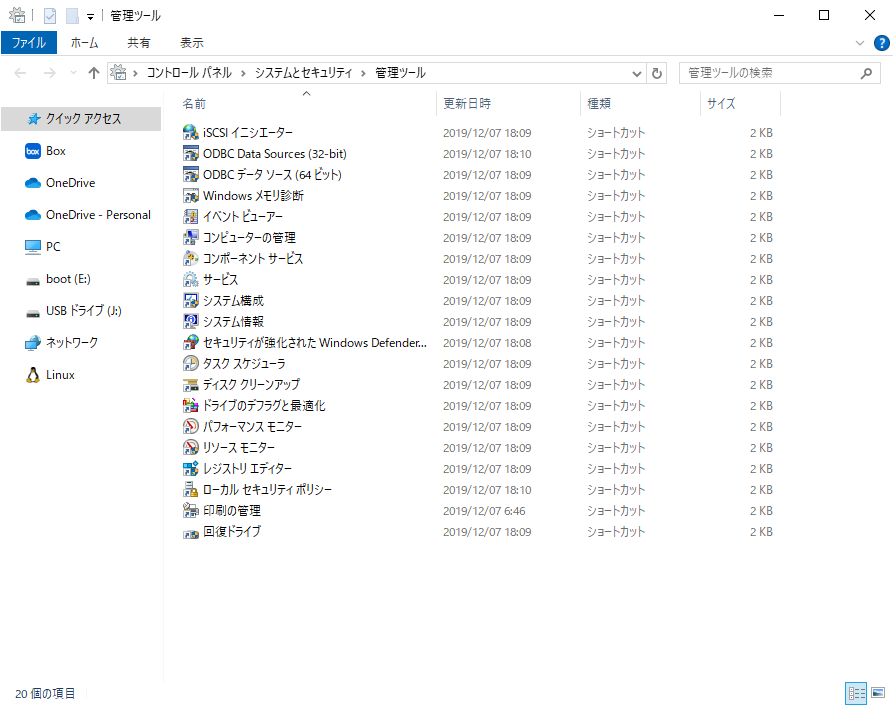This screenshot has width=894, height=706.
Task: Click the リソース モニター icon
Action: tap(190, 448)
